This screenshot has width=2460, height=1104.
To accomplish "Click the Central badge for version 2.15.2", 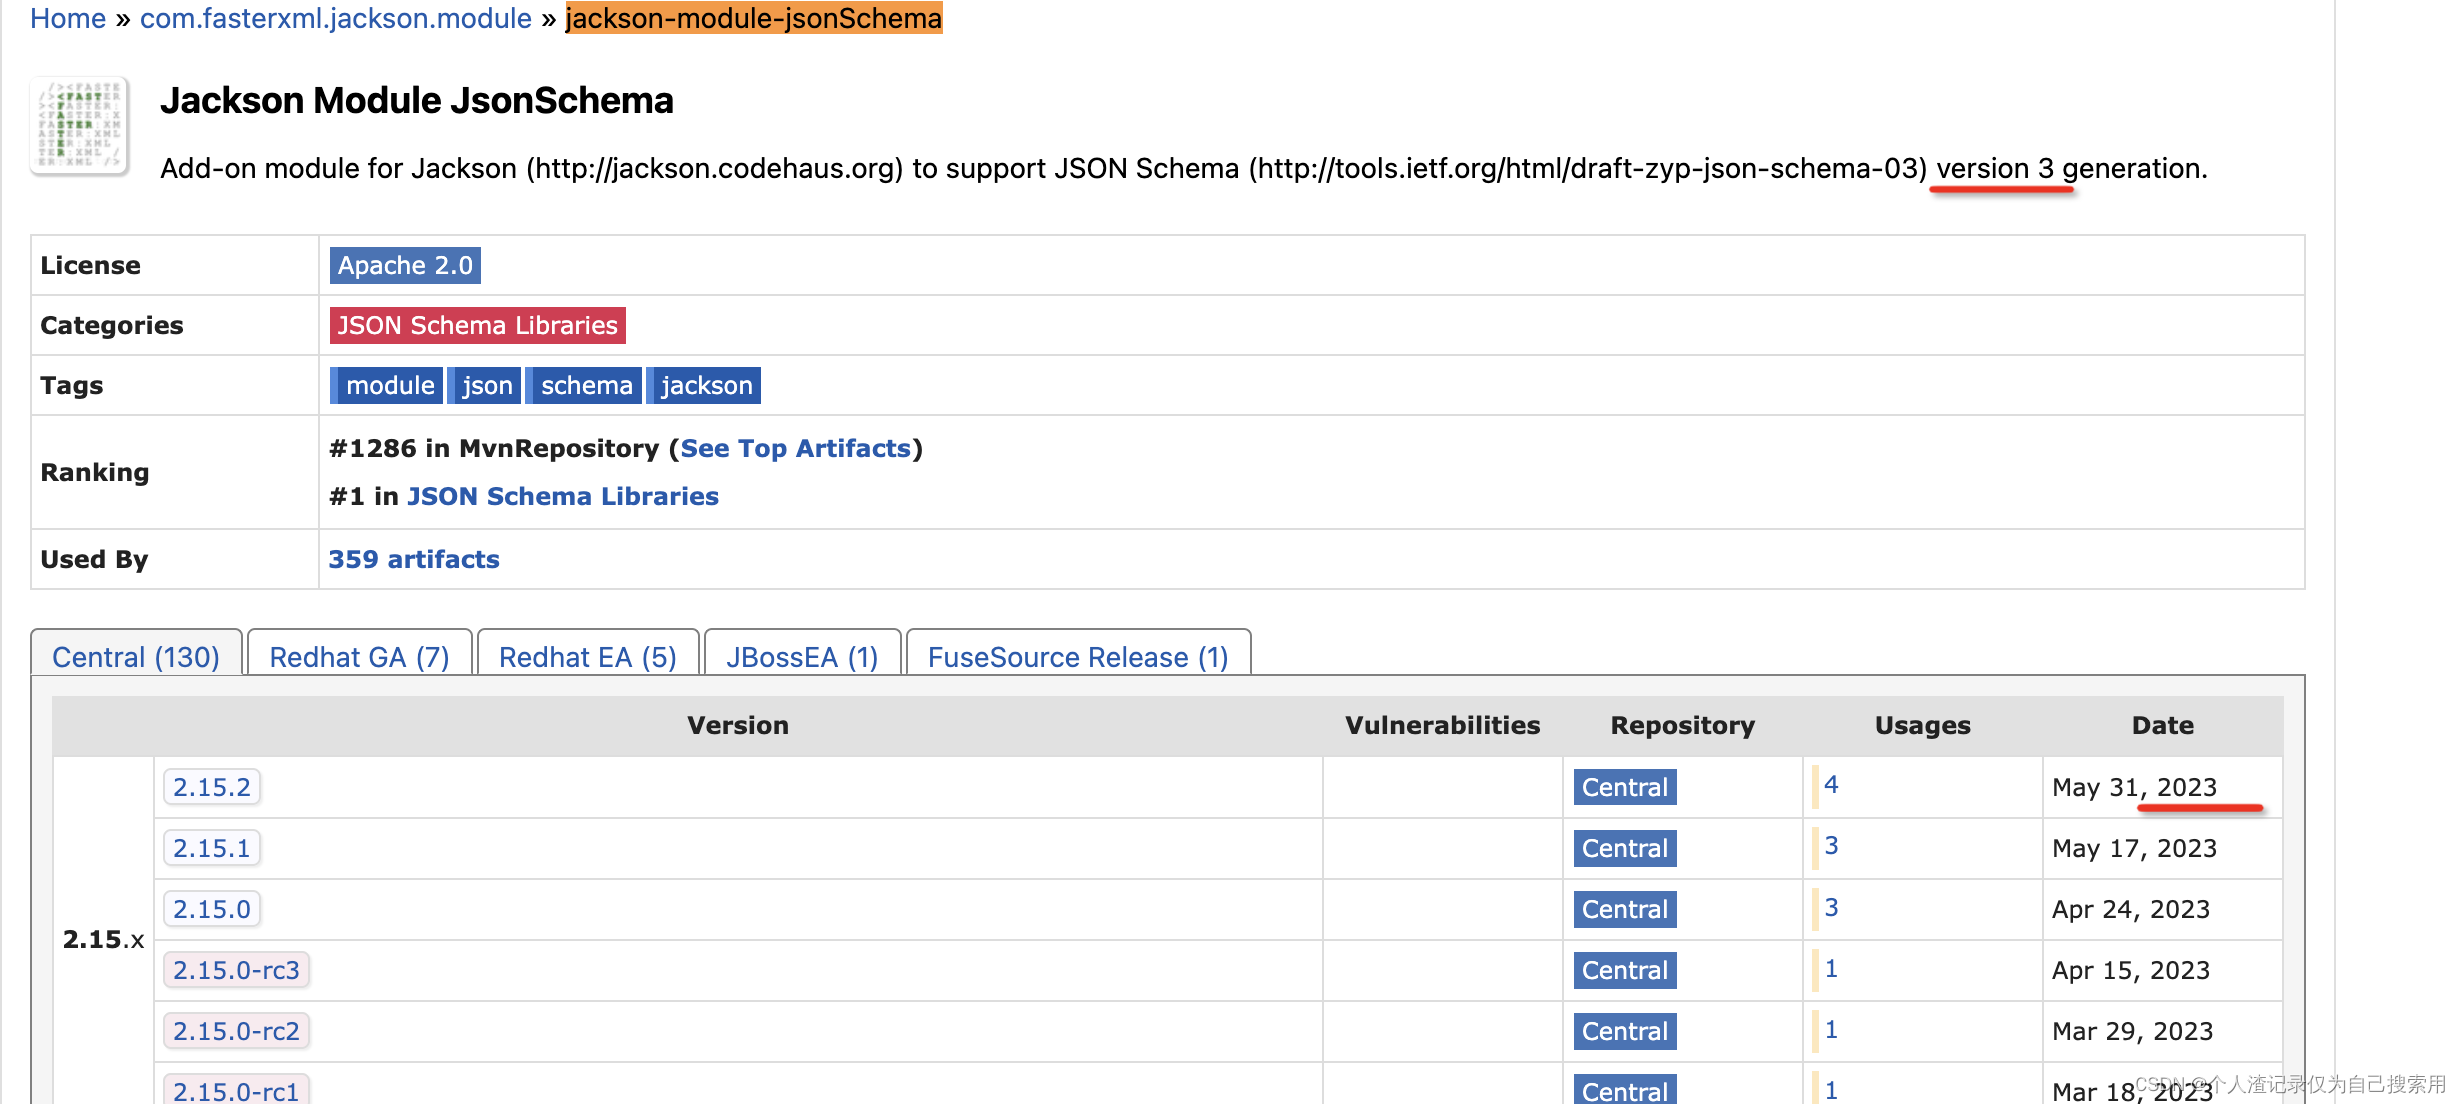I will pos(1623,787).
